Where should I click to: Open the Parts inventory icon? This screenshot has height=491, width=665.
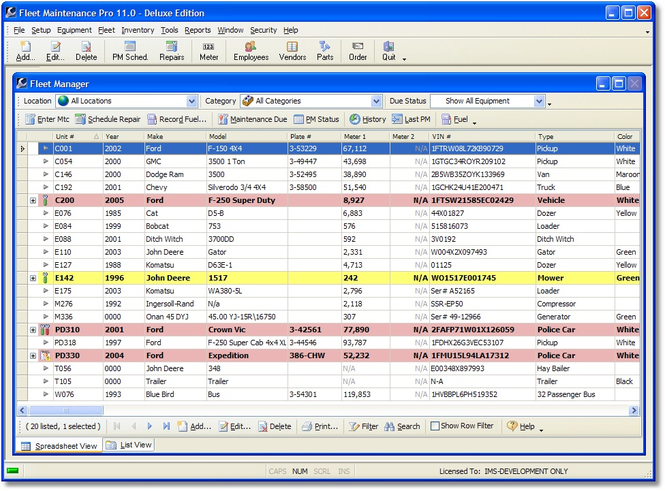click(325, 51)
